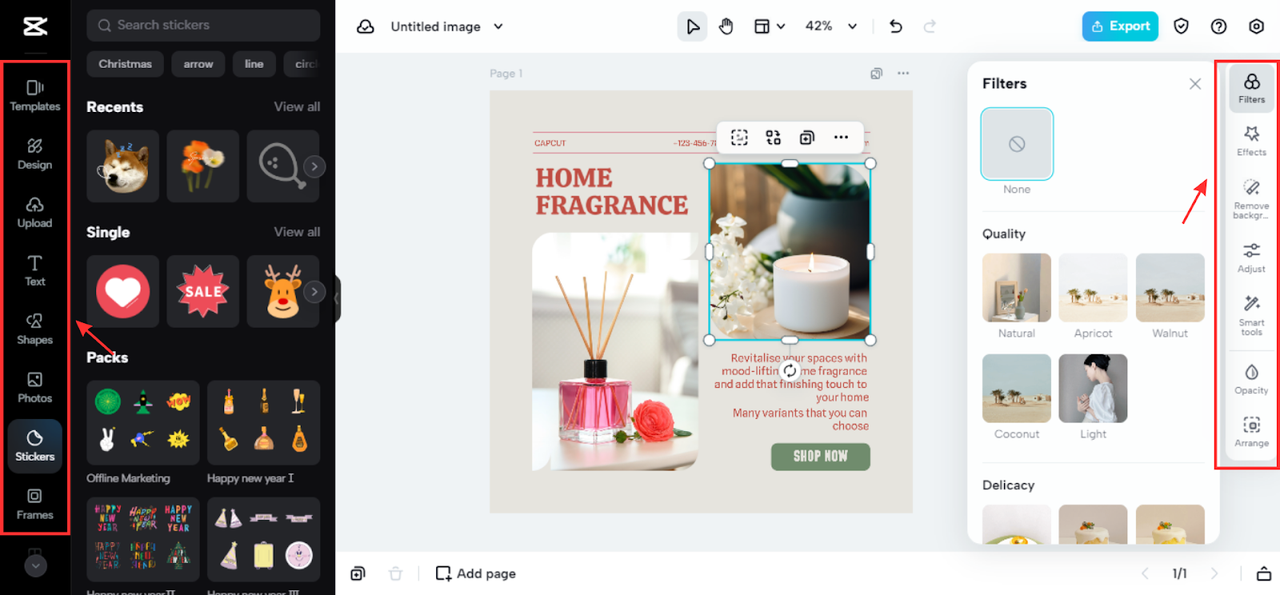Viewport: 1280px width, 595px height.
Task: Open the Design sidebar tab
Action: [x=35, y=154]
